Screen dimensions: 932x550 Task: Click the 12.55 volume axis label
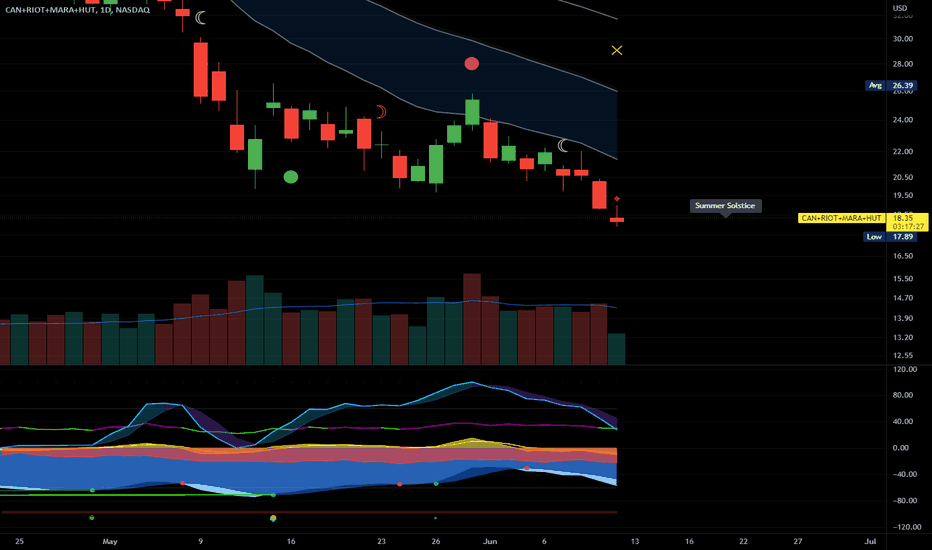click(902, 356)
